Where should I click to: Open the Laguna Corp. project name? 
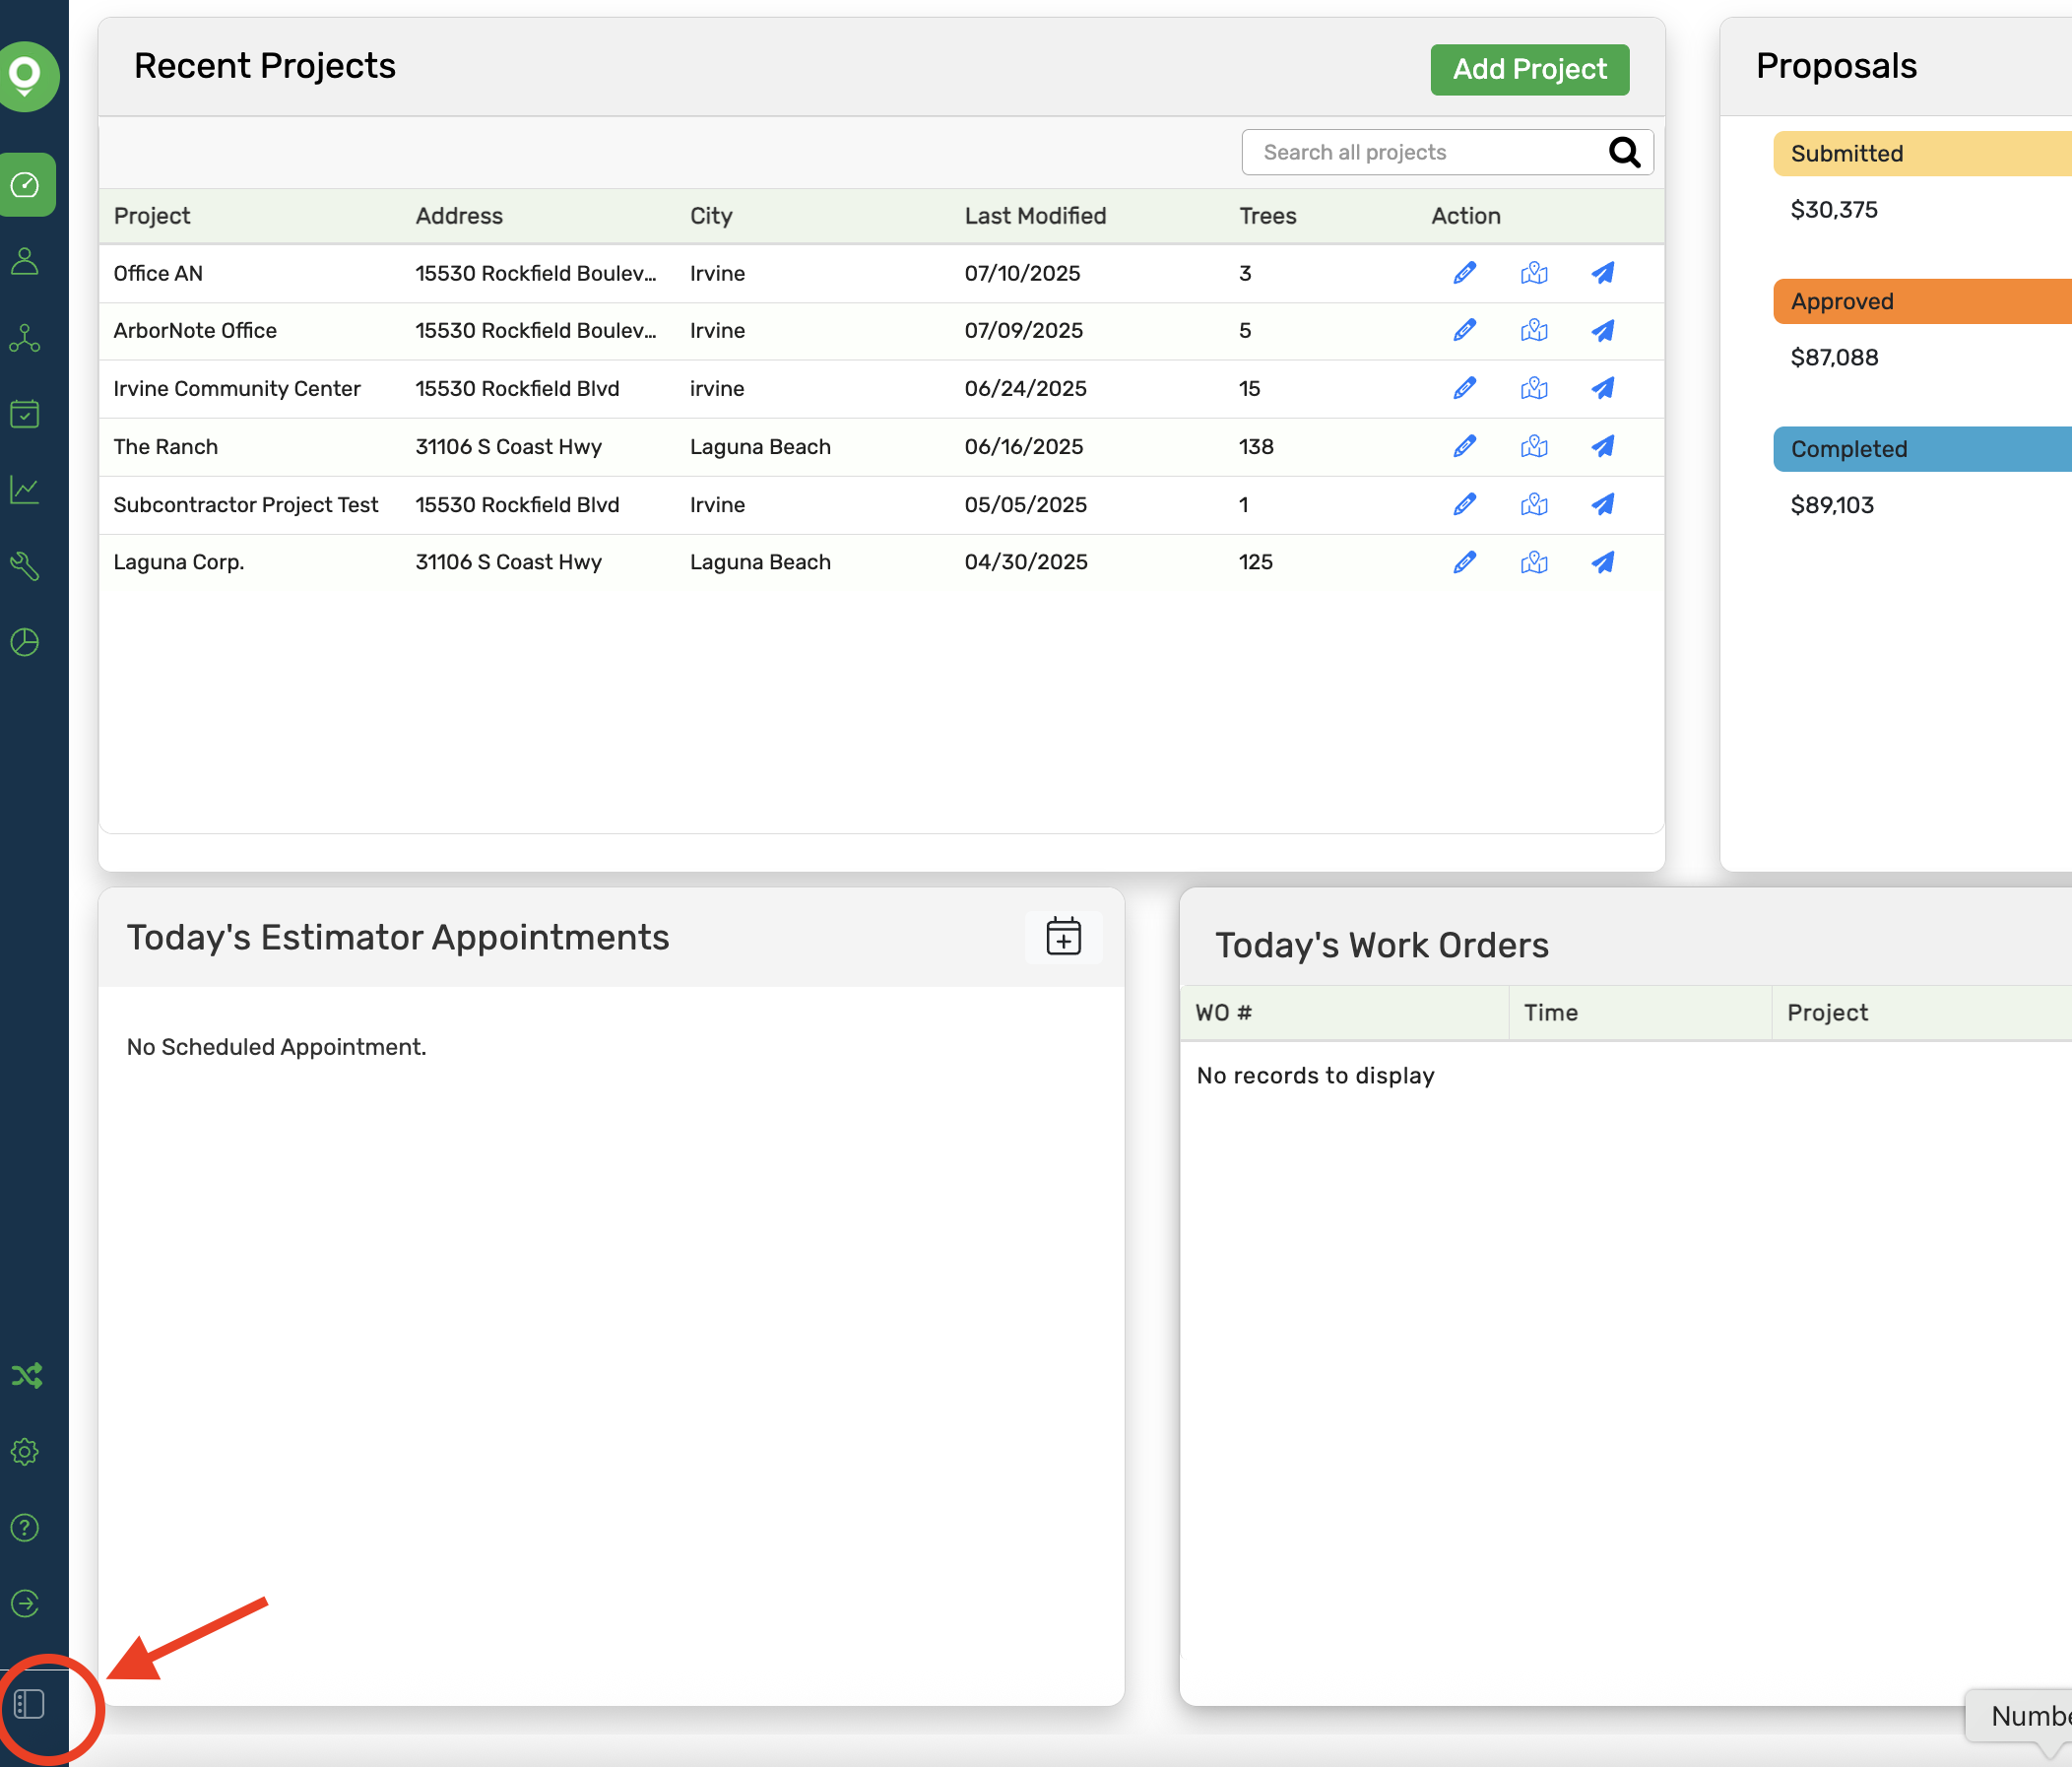click(179, 563)
